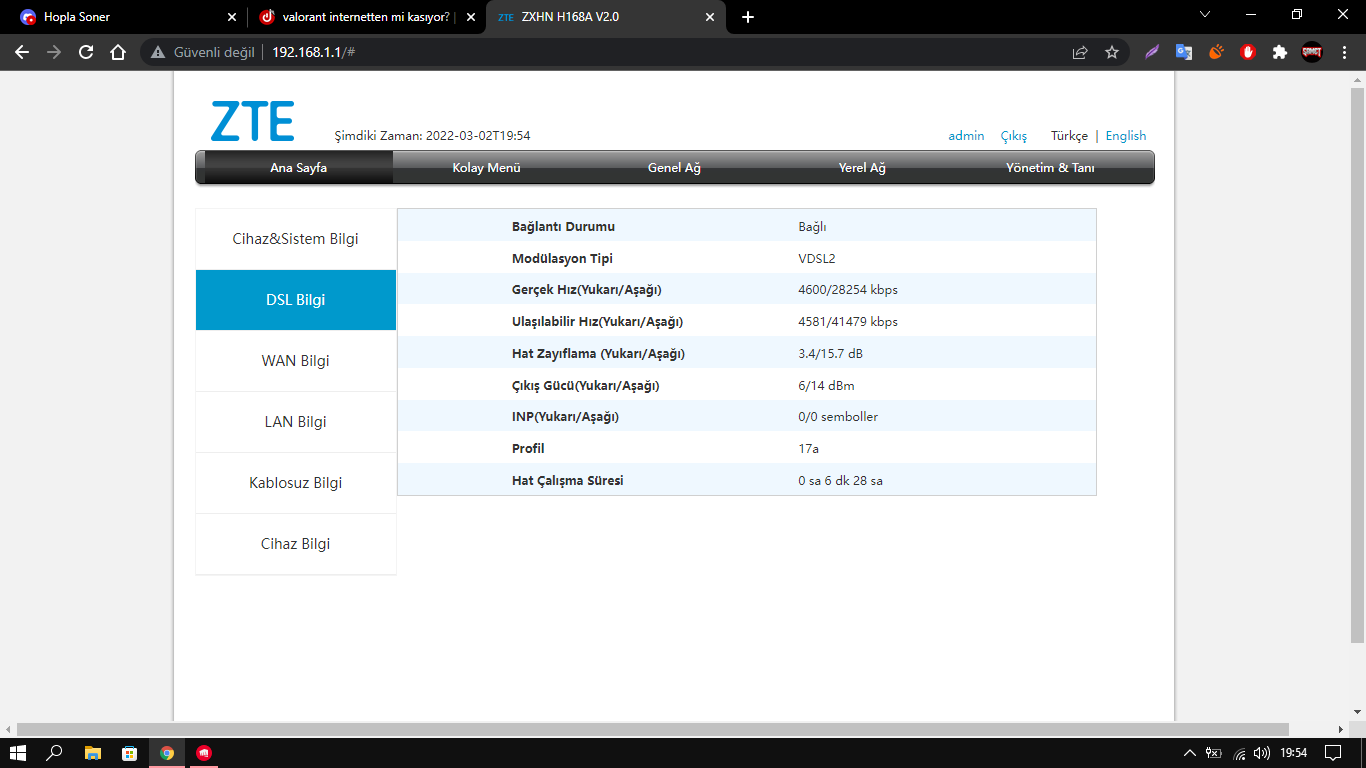Open File Explorer from the taskbar

point(92,753)
